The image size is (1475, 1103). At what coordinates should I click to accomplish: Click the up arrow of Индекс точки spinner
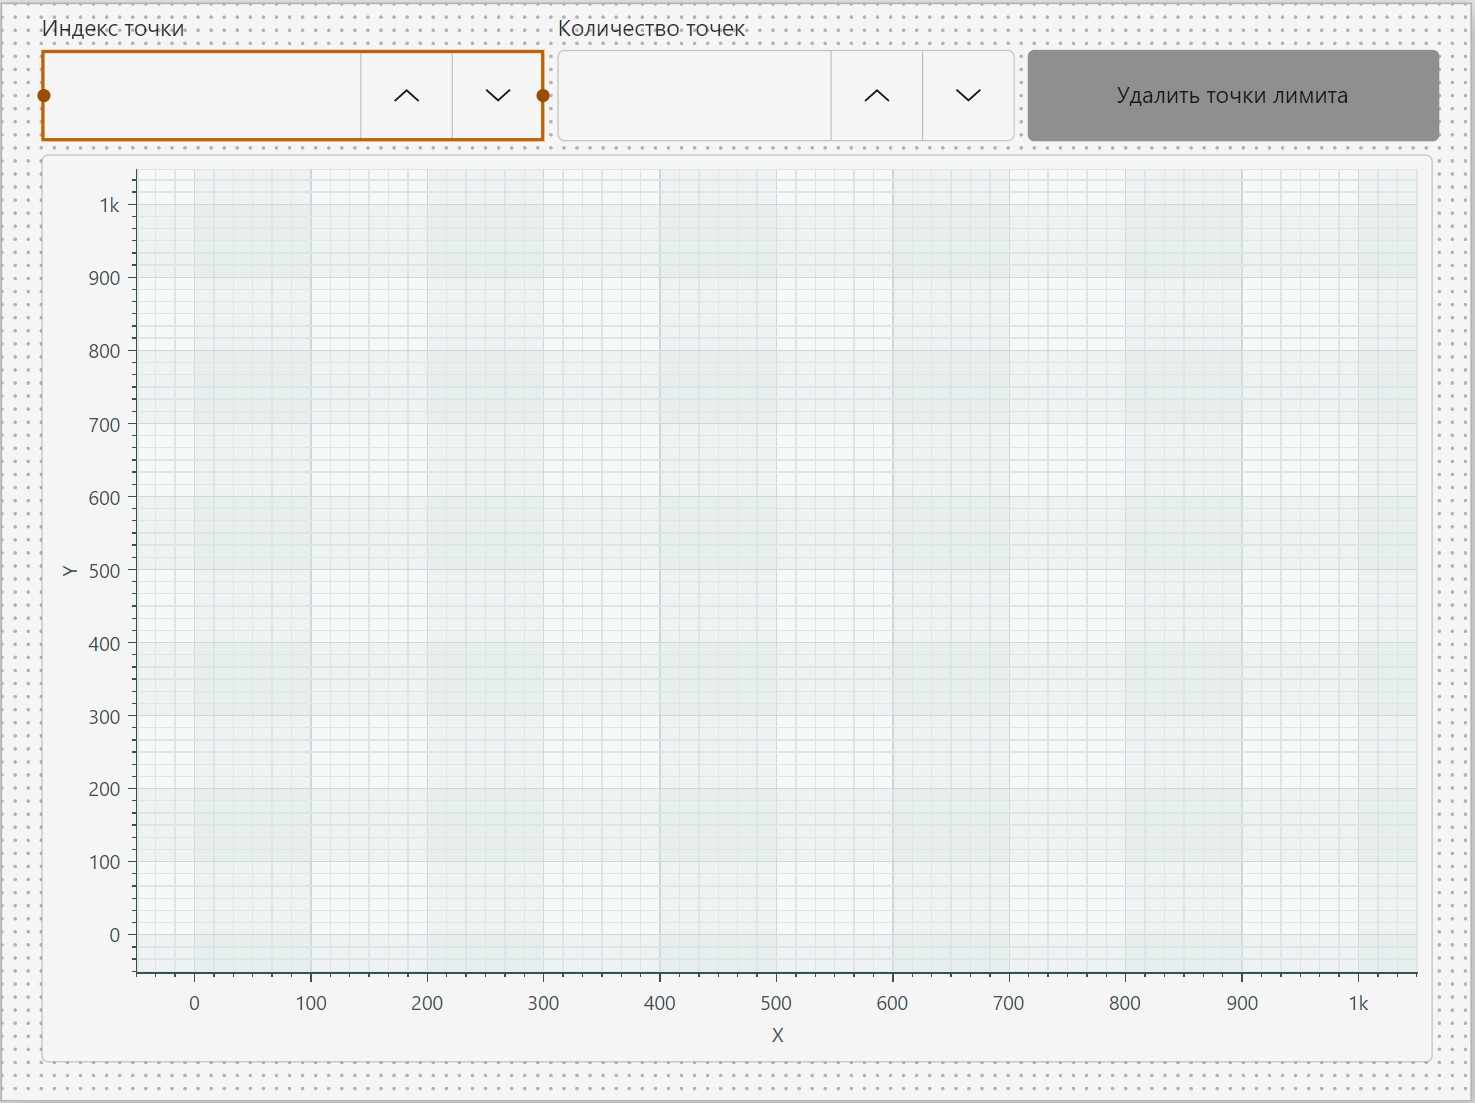coord(406,96)
